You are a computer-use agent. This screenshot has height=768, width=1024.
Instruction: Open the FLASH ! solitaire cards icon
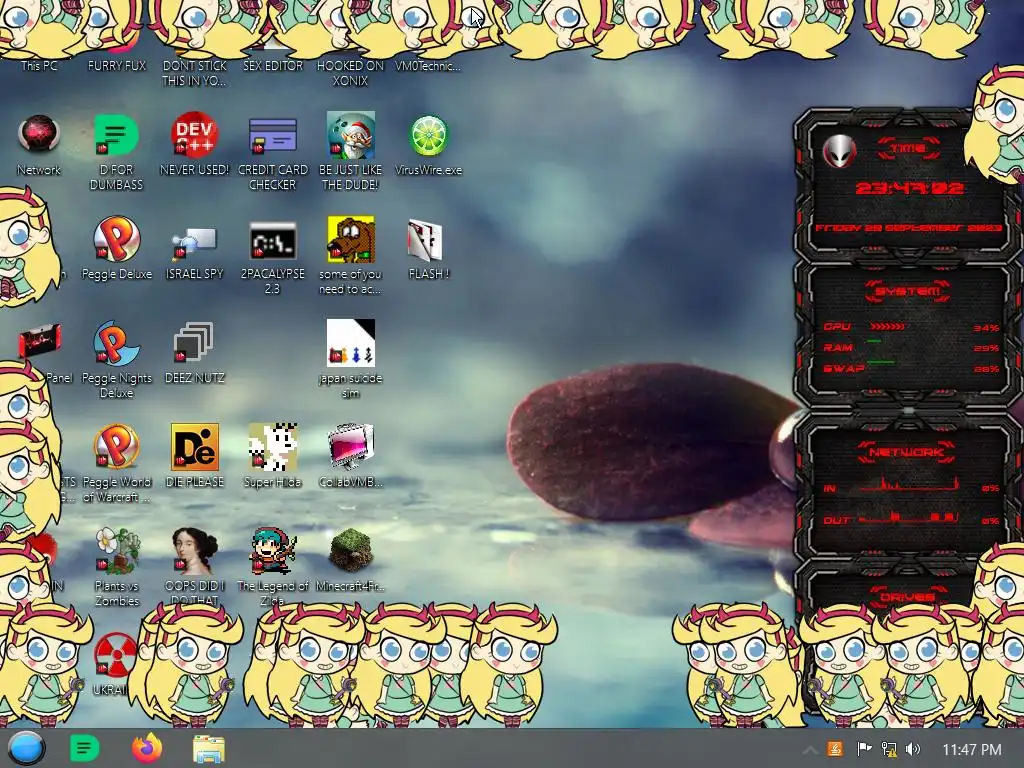[x=426, y=240]
